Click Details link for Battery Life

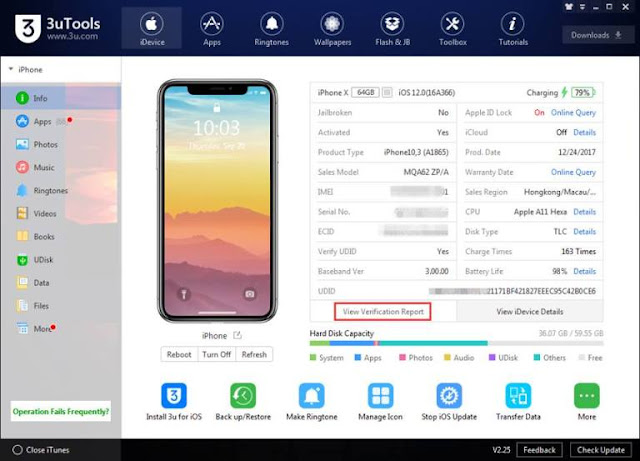point(584,271)
